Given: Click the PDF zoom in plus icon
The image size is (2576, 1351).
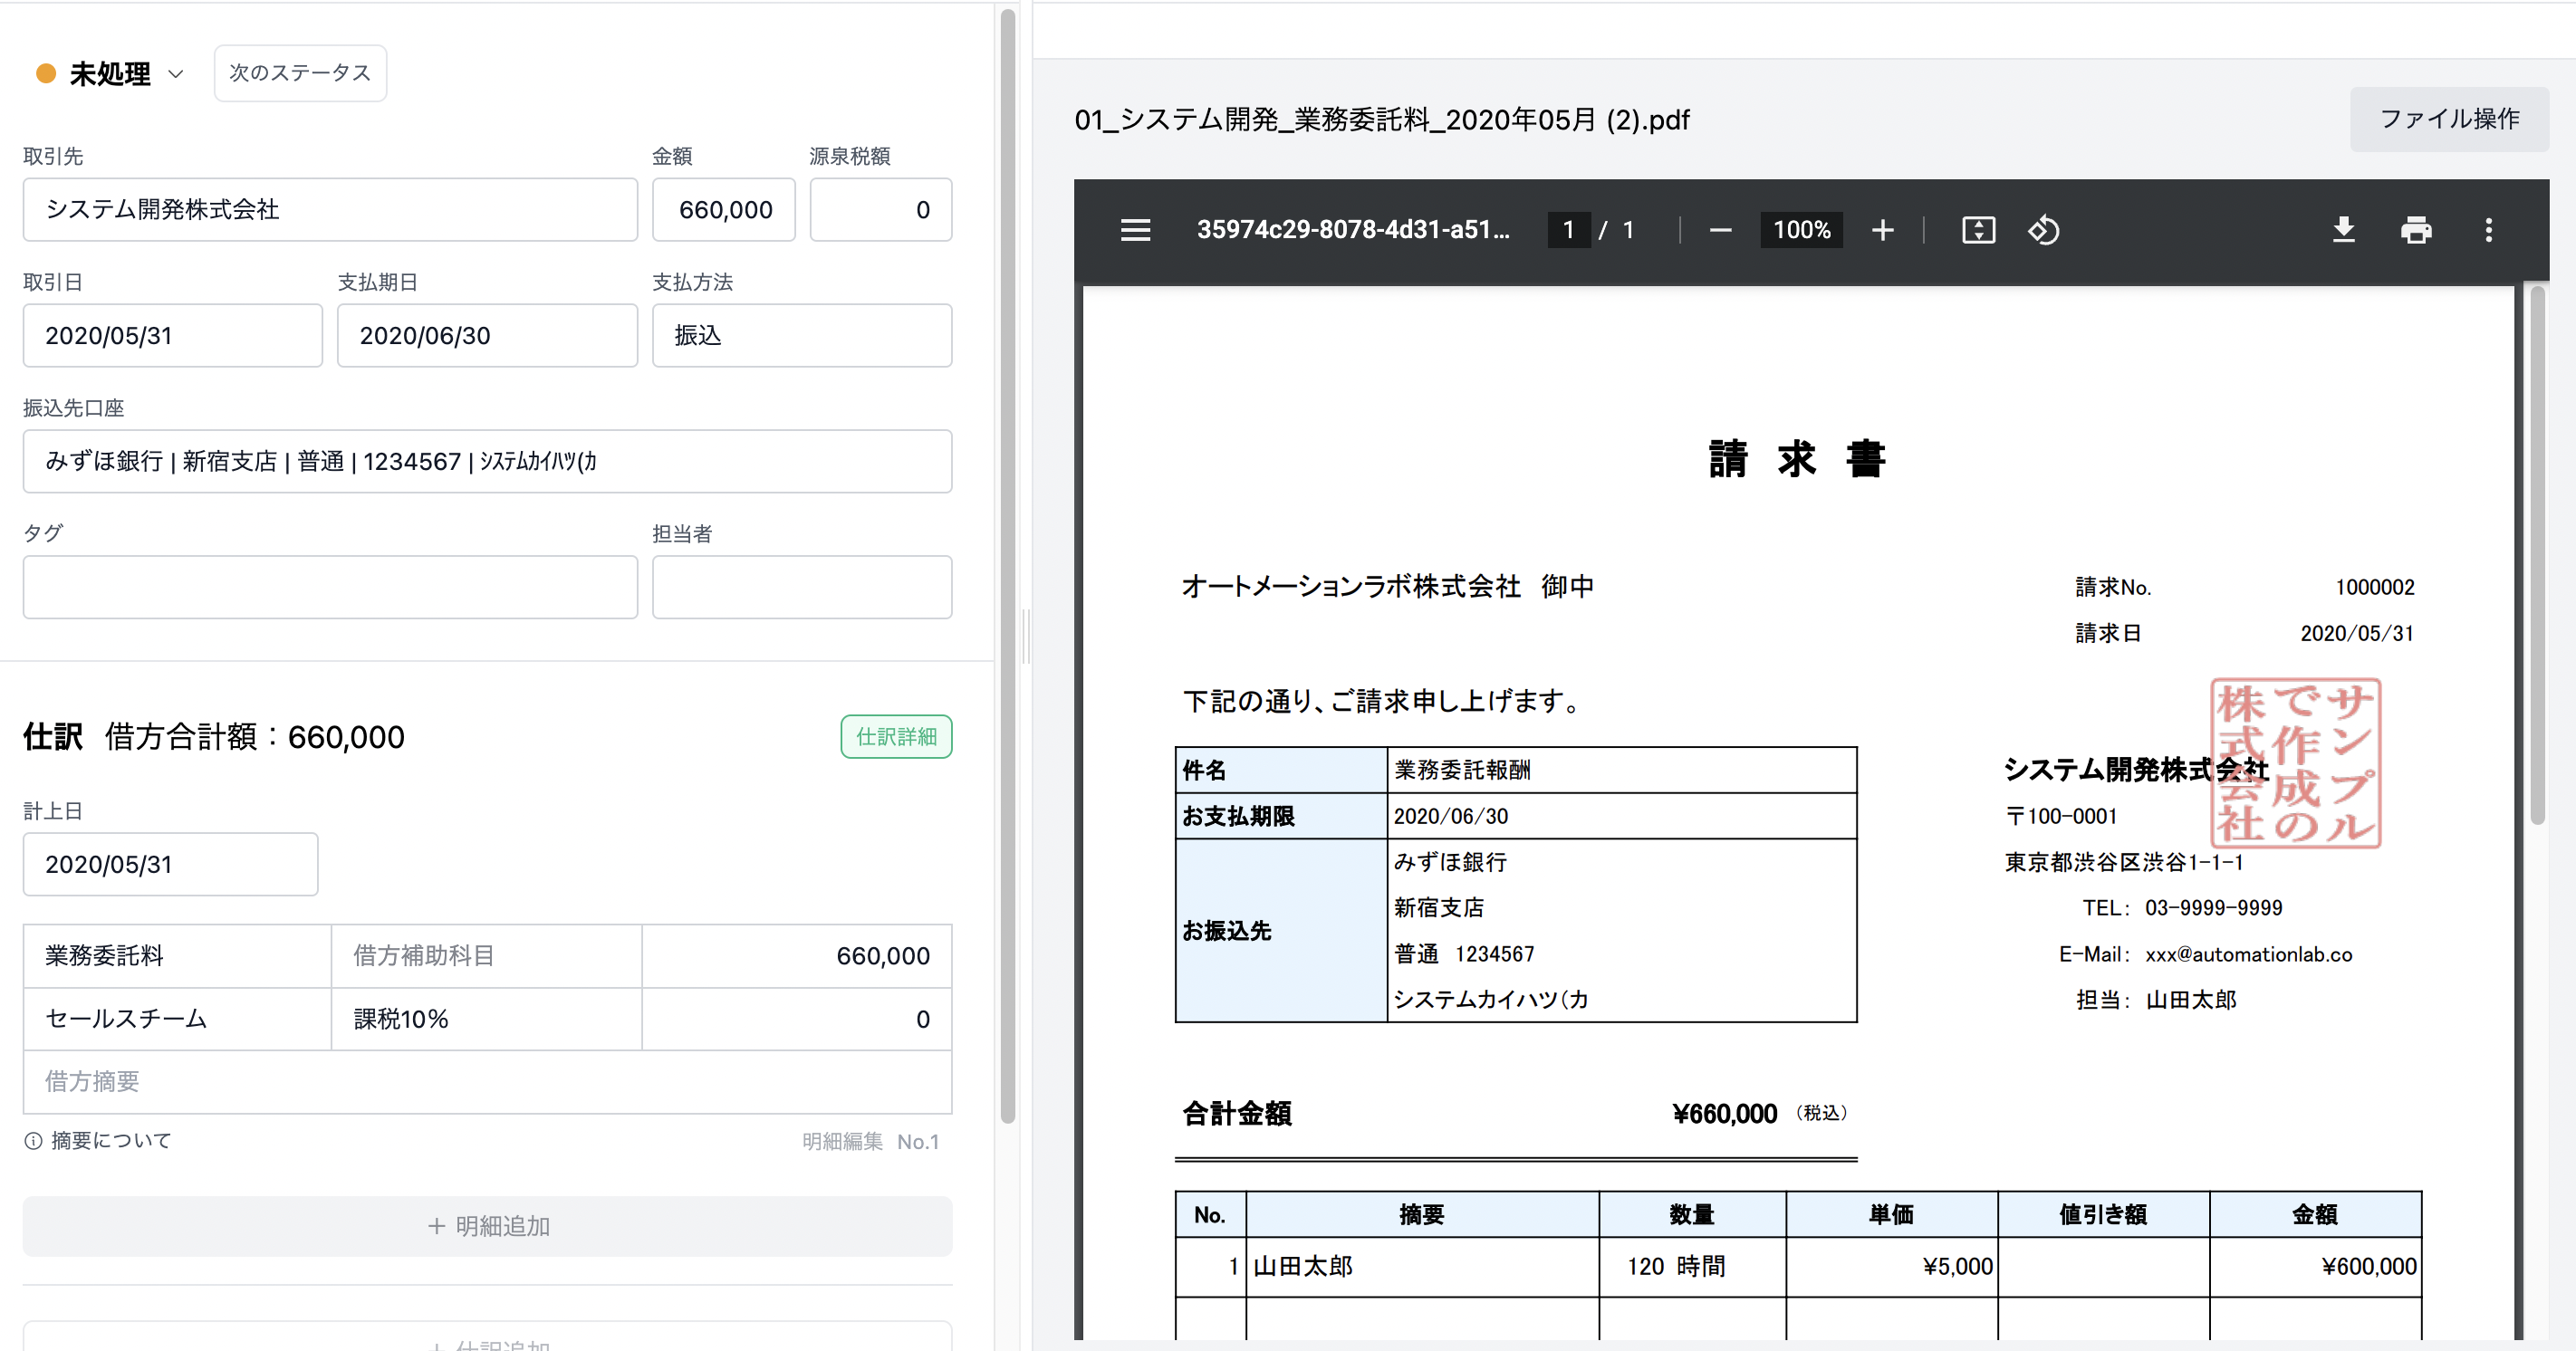Looking at the screenshot, I should [1882, 230].
